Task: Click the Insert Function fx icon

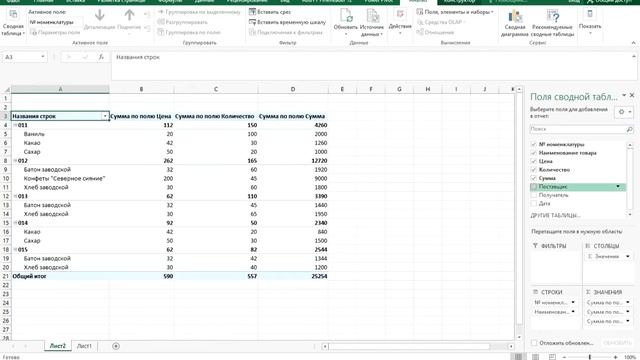Action: coord(101,57)
